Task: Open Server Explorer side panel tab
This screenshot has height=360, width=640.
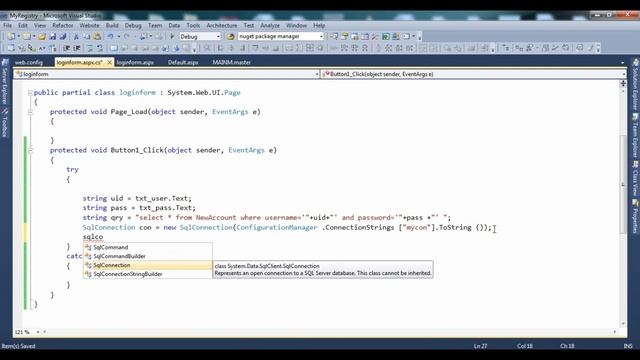Action: pyautogui.click(x=5, y=82)
